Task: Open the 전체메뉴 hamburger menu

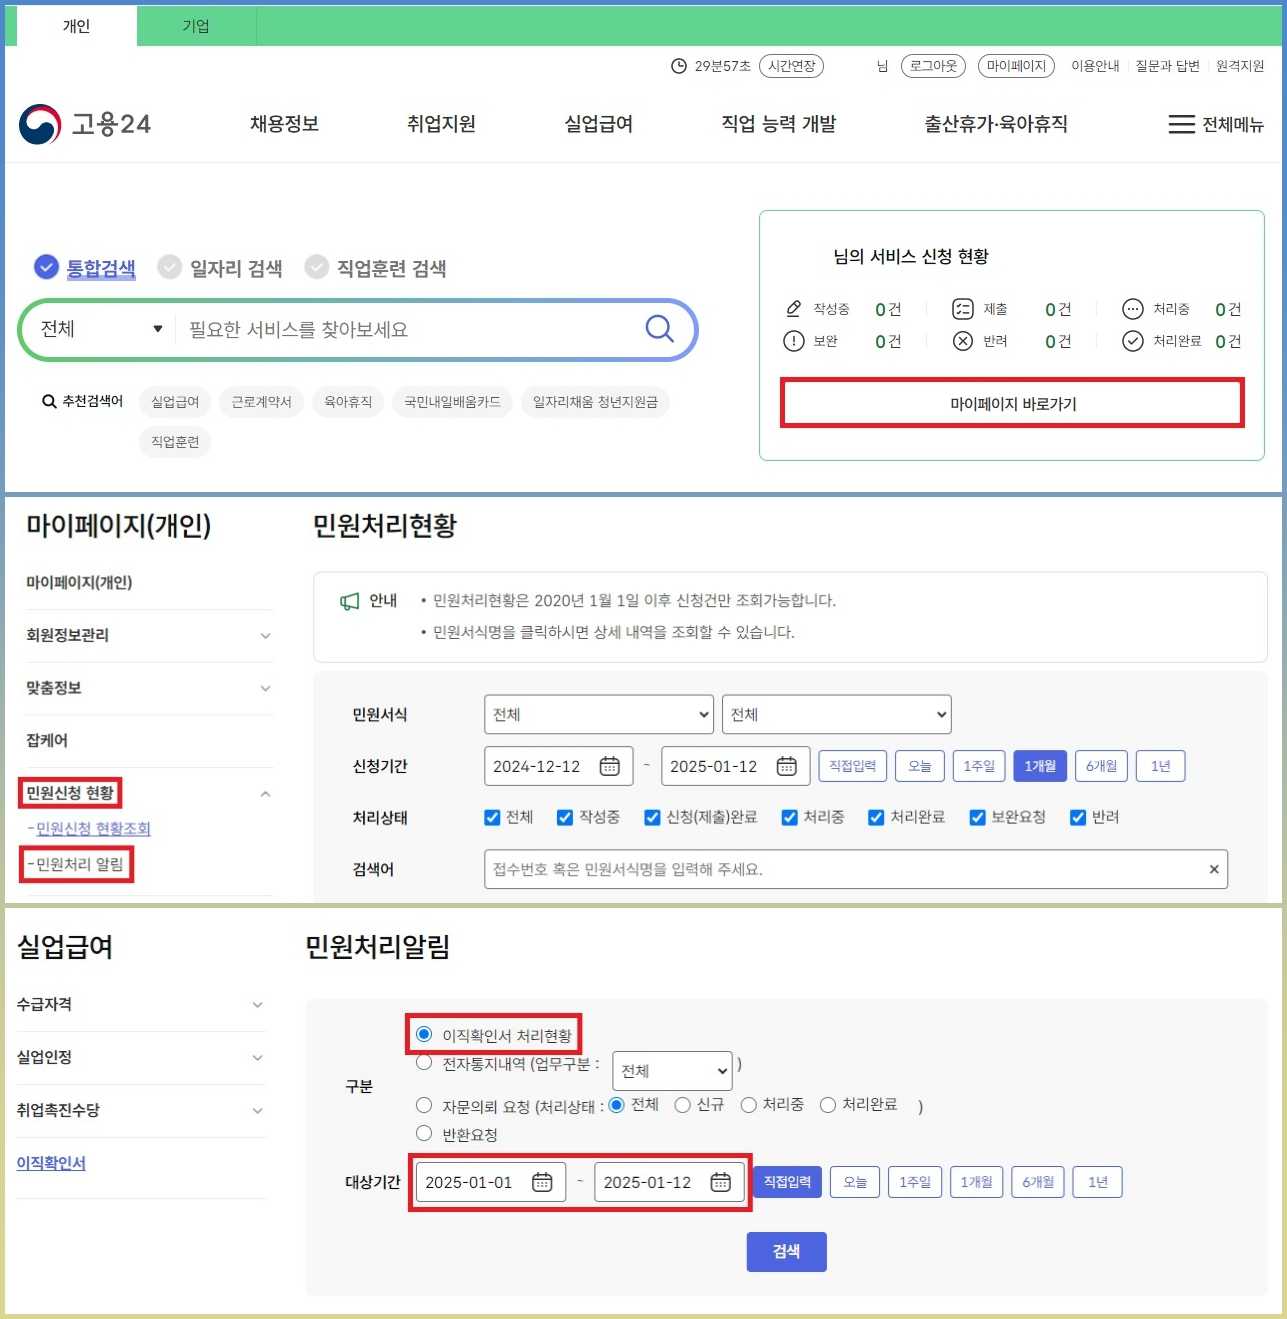Action: coord(1181,124)
